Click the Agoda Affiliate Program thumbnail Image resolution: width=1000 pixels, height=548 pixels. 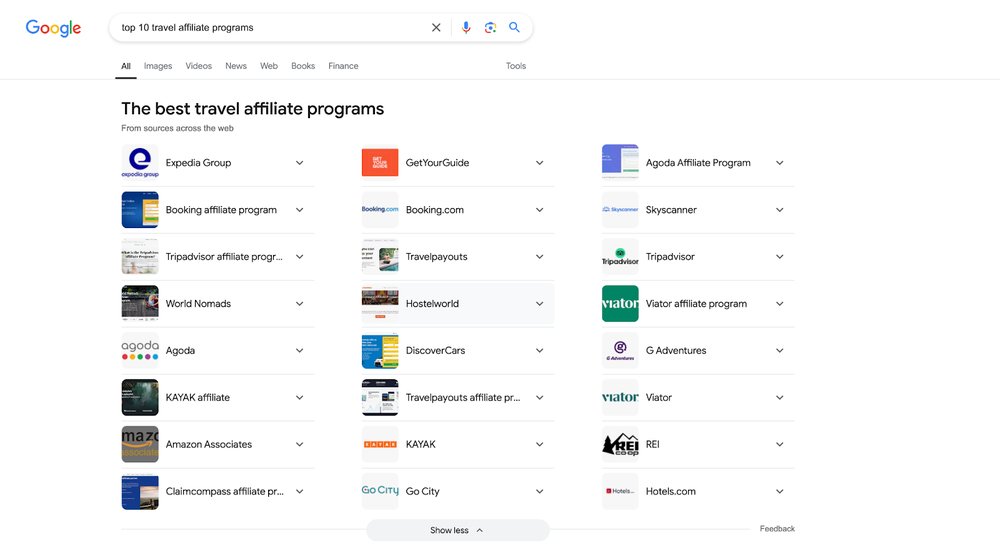(x=620, y=163)
